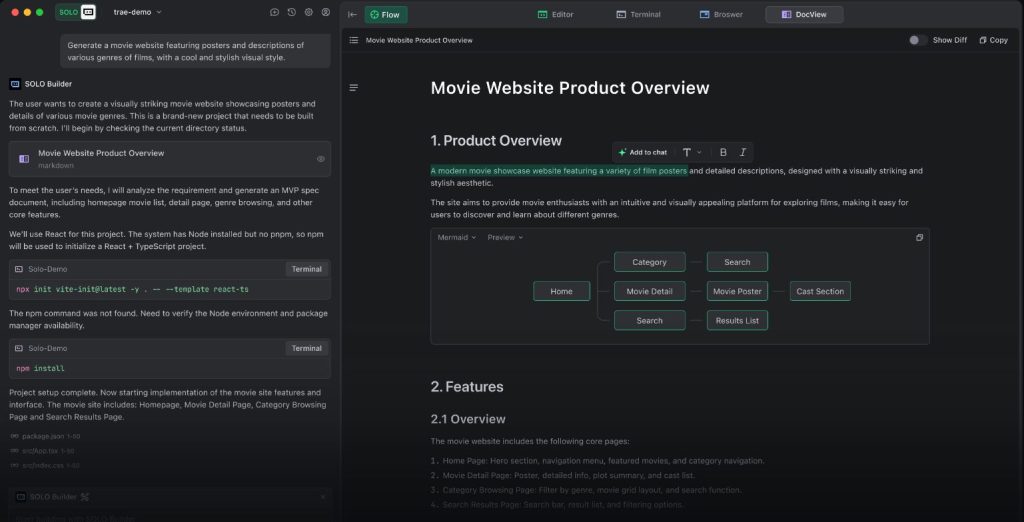Select the Movie Poster diagram node
Image resolution: width=1024 pixels, height=522 pixels.
coord(737,291)
